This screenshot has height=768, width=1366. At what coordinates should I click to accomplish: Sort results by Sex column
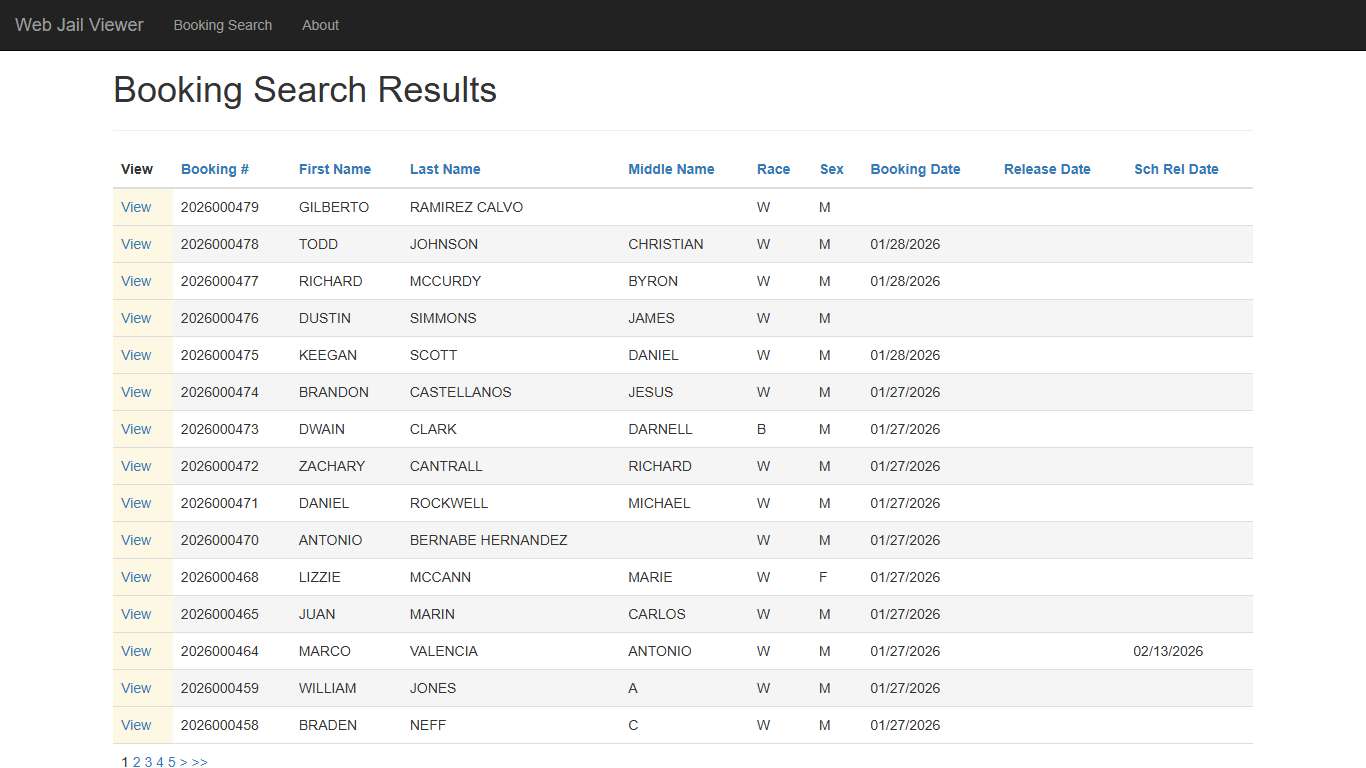[x=831, y=169]
